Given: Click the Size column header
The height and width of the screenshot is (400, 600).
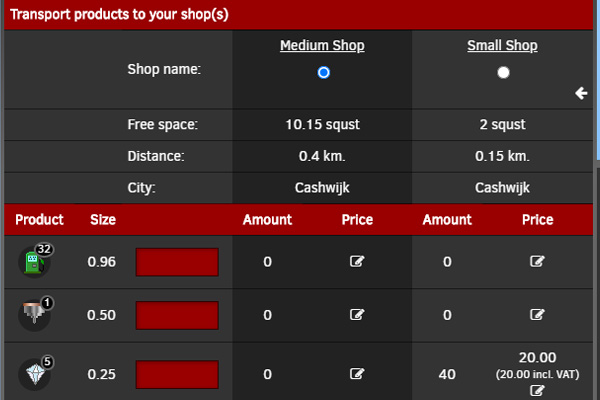Looking at the screenshot, I should click(102, 220).
